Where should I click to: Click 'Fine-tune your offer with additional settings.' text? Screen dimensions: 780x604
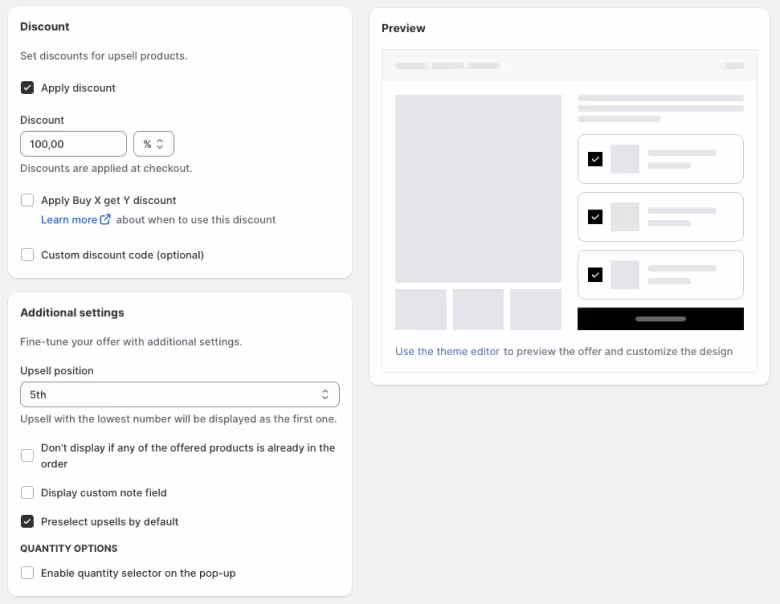pyautogui.click(x=131, y=342)
